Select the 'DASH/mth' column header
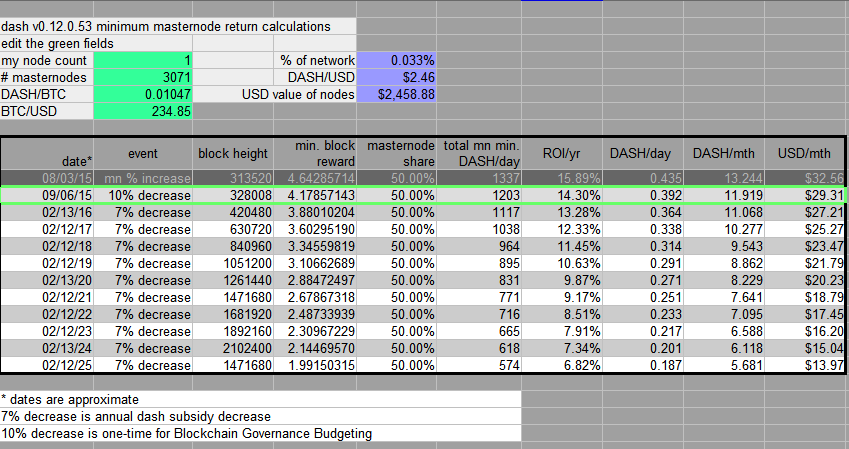This screenshot has height=449, width=849. coord(724,153)
